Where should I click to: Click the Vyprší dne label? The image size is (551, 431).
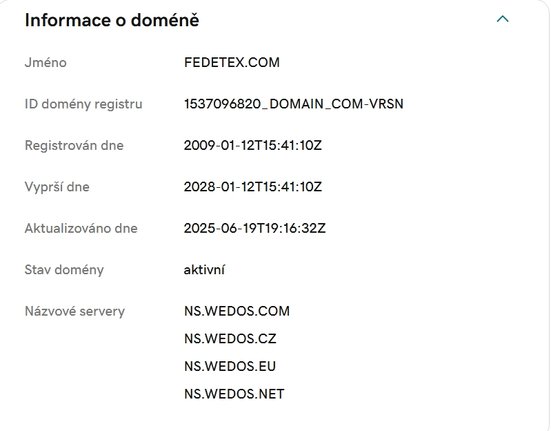point(57,187)
